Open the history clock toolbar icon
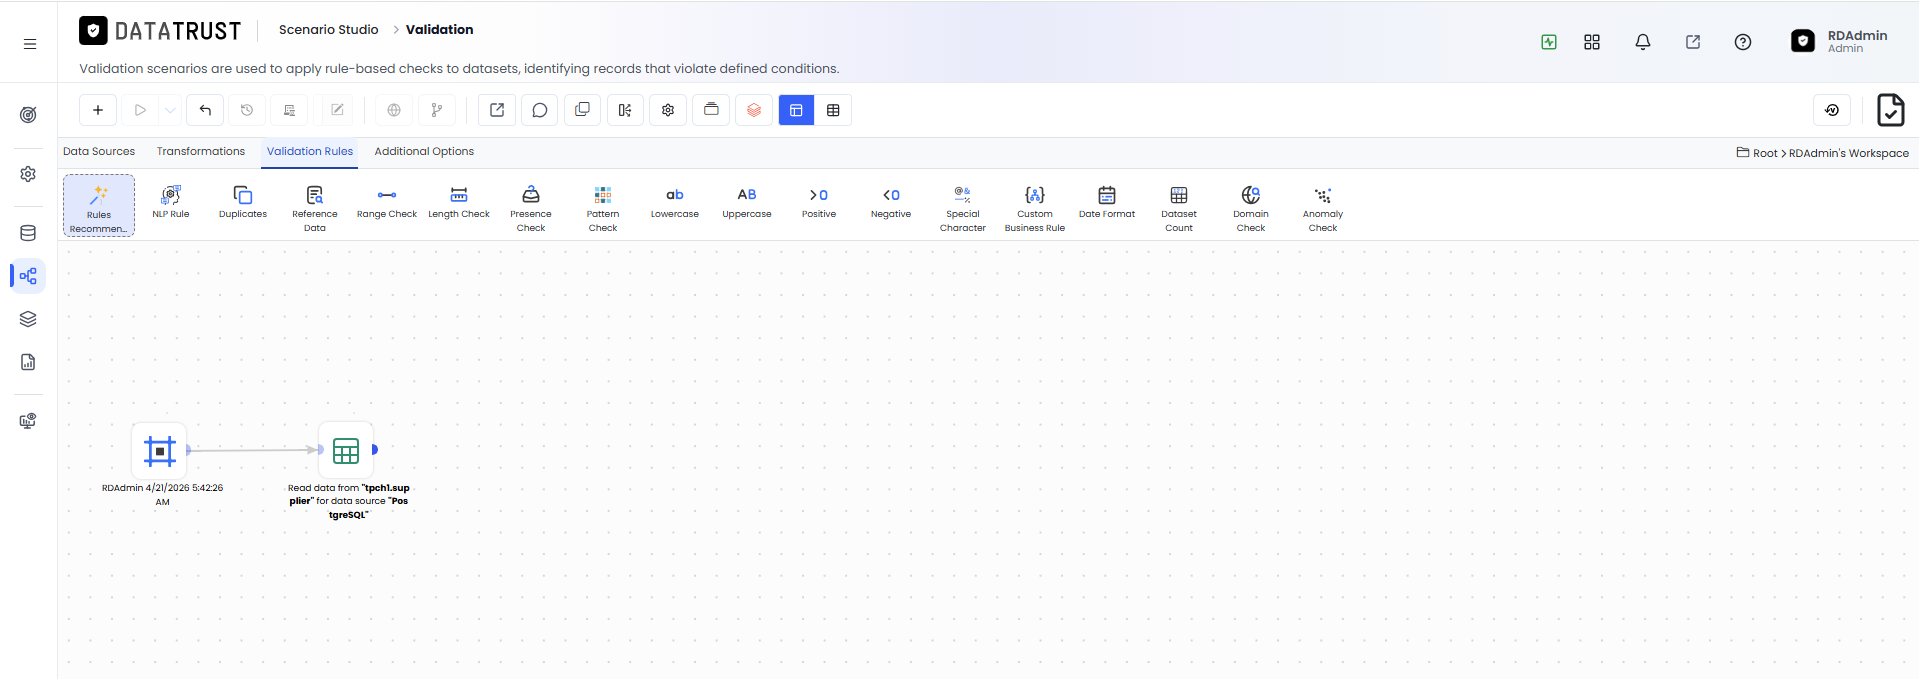1919x679 pixels. pos(247,110)
